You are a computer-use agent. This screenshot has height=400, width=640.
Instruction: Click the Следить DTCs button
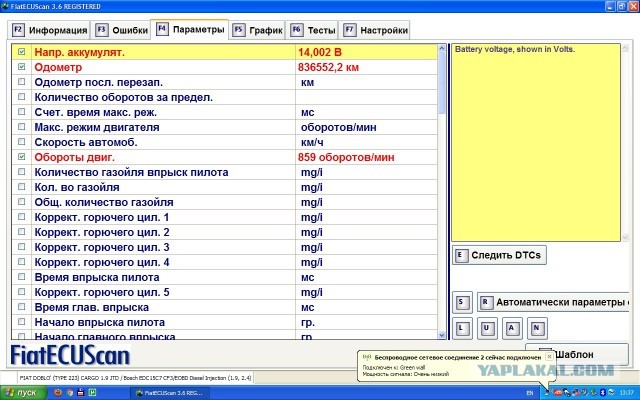[499, 255]
